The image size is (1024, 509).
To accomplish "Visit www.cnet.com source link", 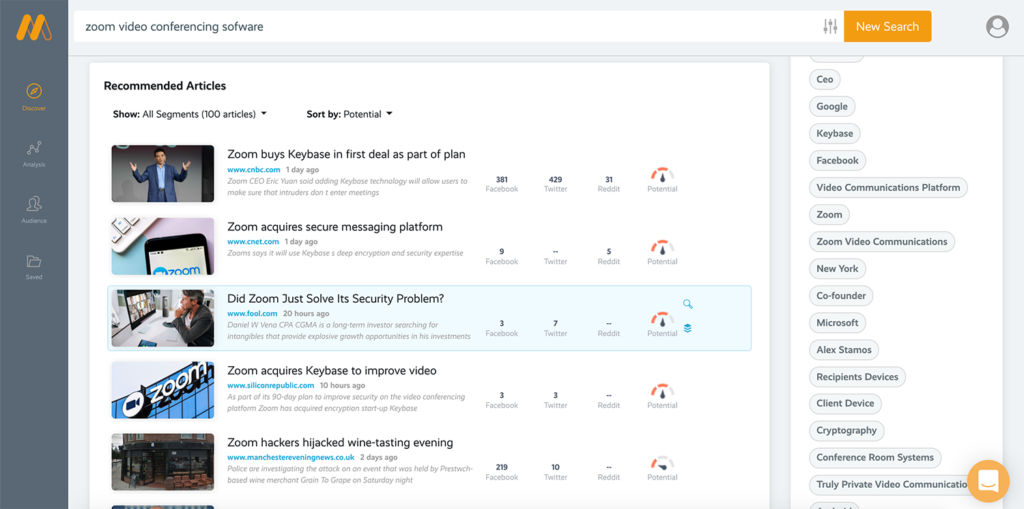I will point(253,242).
